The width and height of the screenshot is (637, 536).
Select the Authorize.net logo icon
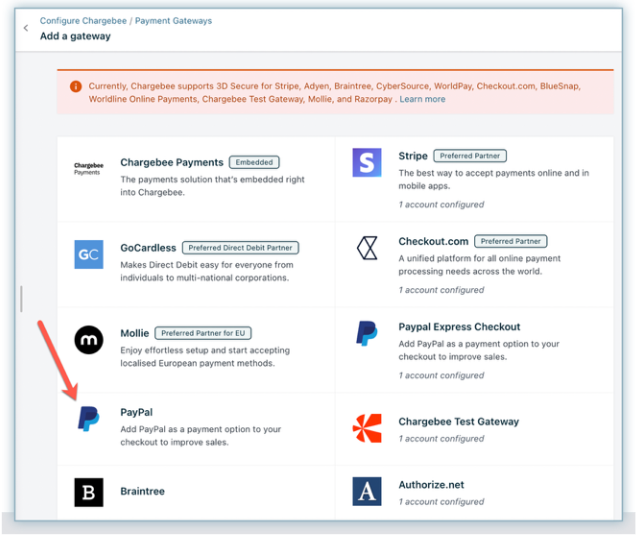(367, 491)
